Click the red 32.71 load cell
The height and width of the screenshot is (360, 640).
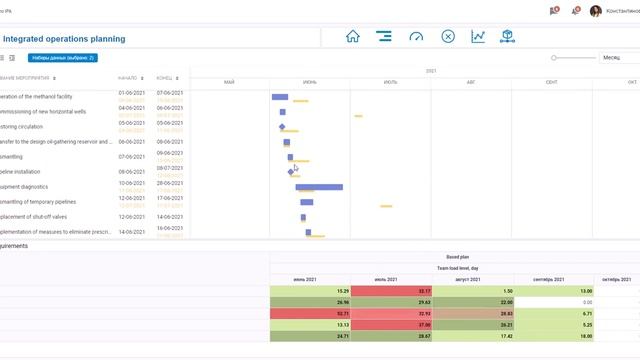click(310, 314)
